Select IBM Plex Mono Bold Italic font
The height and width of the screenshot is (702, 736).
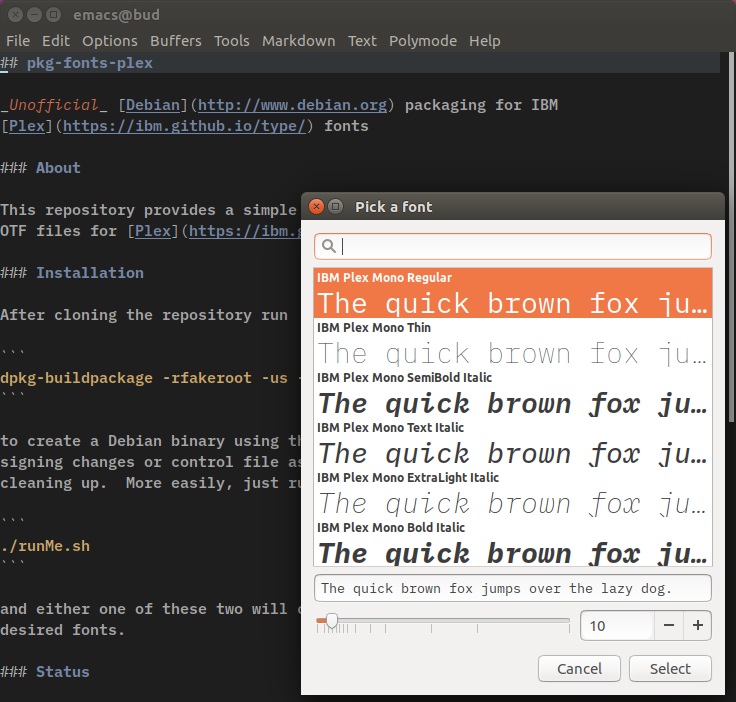[x=513, y=542]
